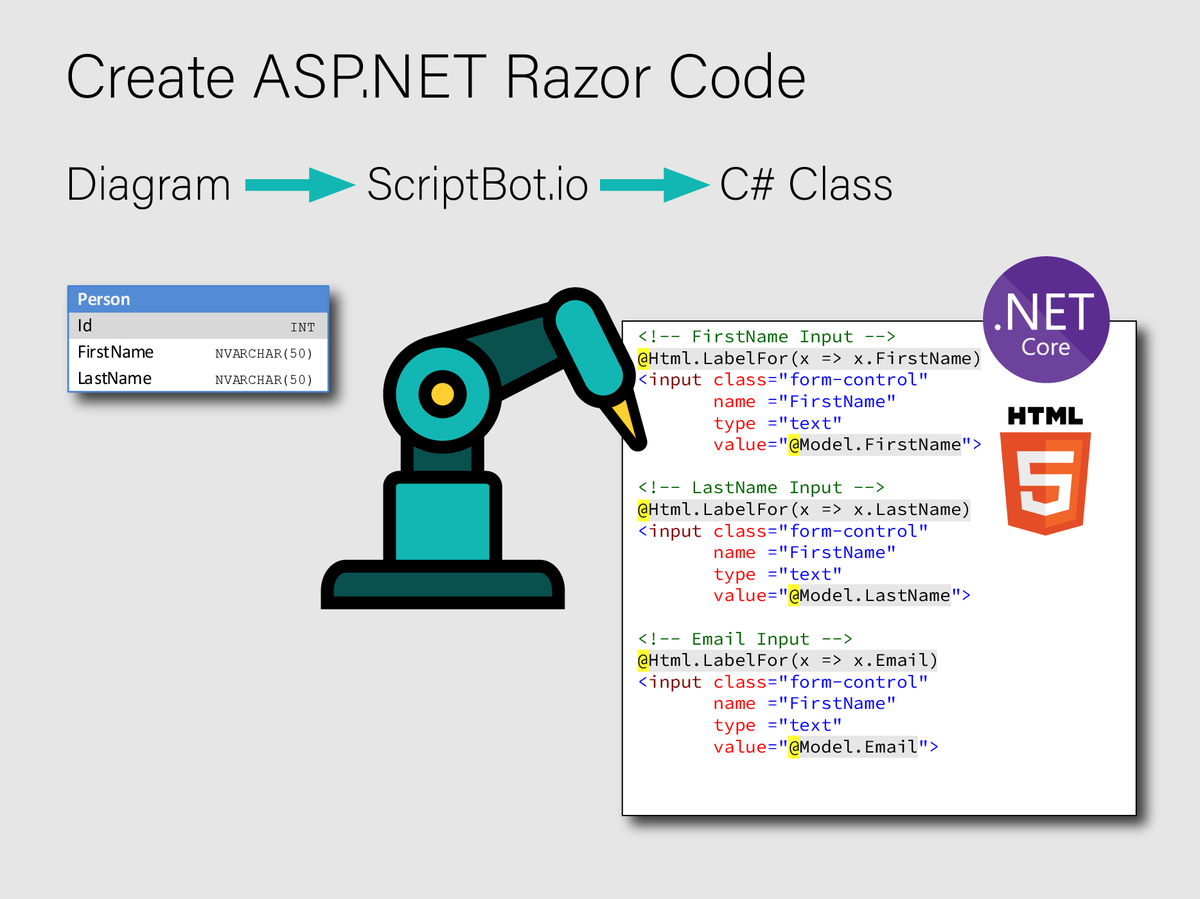Image resolution: width=1200 pixels, height=899 pixels.
Task: Click the Diagram label
Action: tap(147, 184)
